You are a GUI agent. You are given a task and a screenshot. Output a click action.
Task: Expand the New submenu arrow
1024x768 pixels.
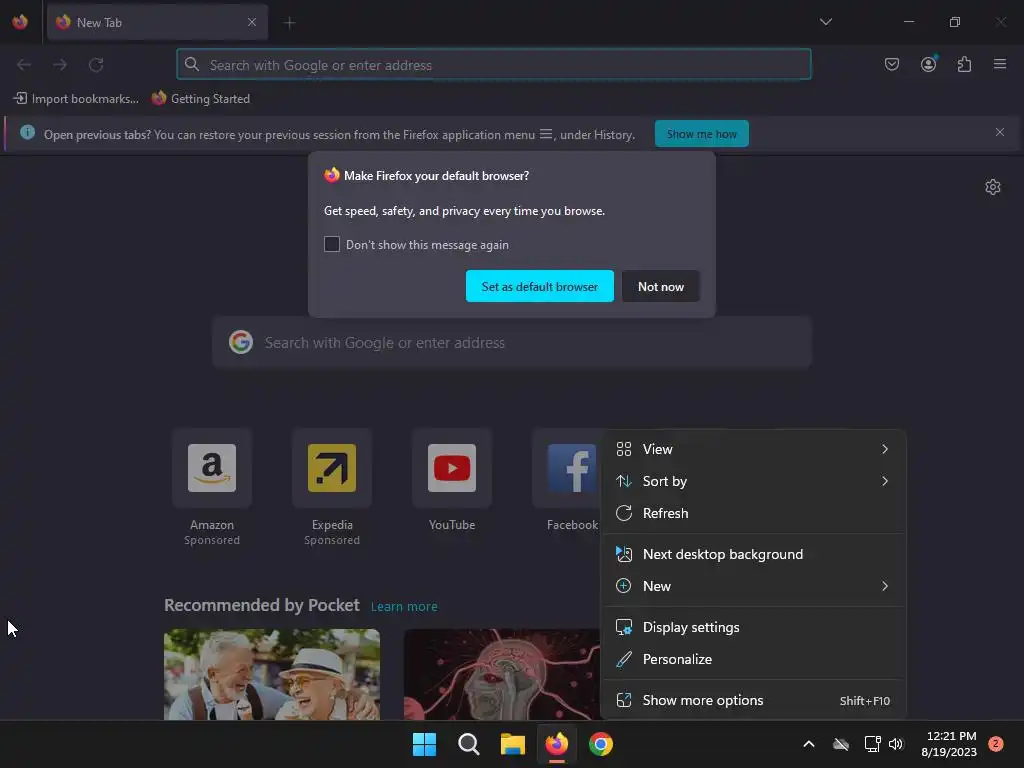point(885,586)
